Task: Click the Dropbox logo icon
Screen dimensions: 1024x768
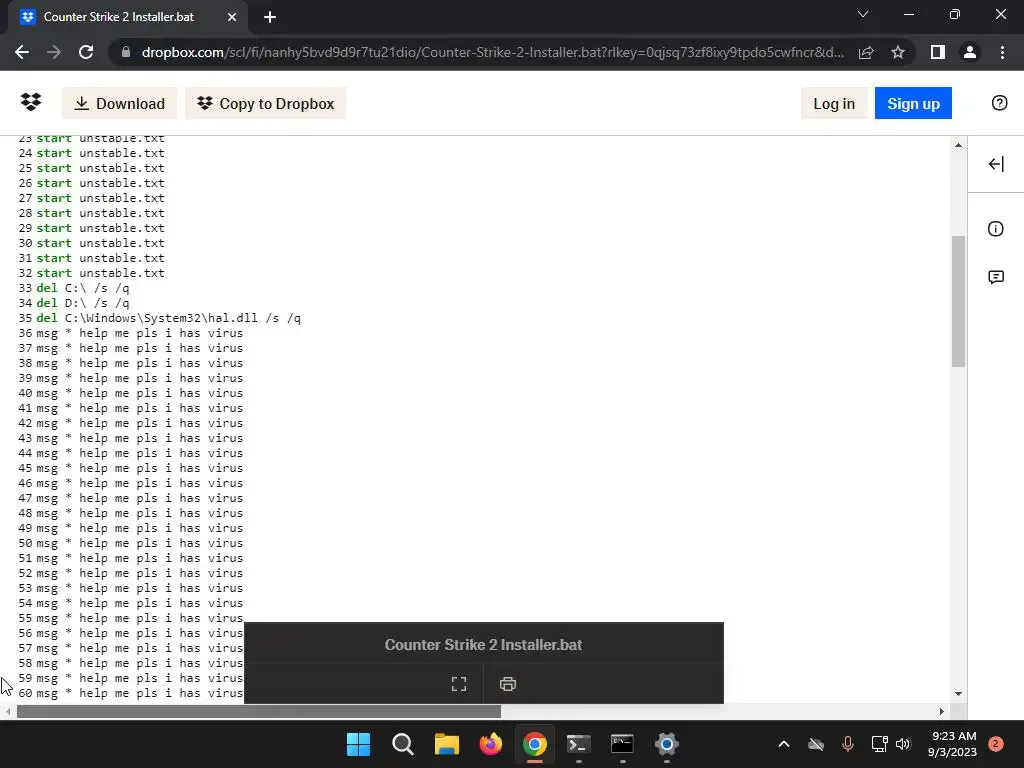Action: coord(31,103)
